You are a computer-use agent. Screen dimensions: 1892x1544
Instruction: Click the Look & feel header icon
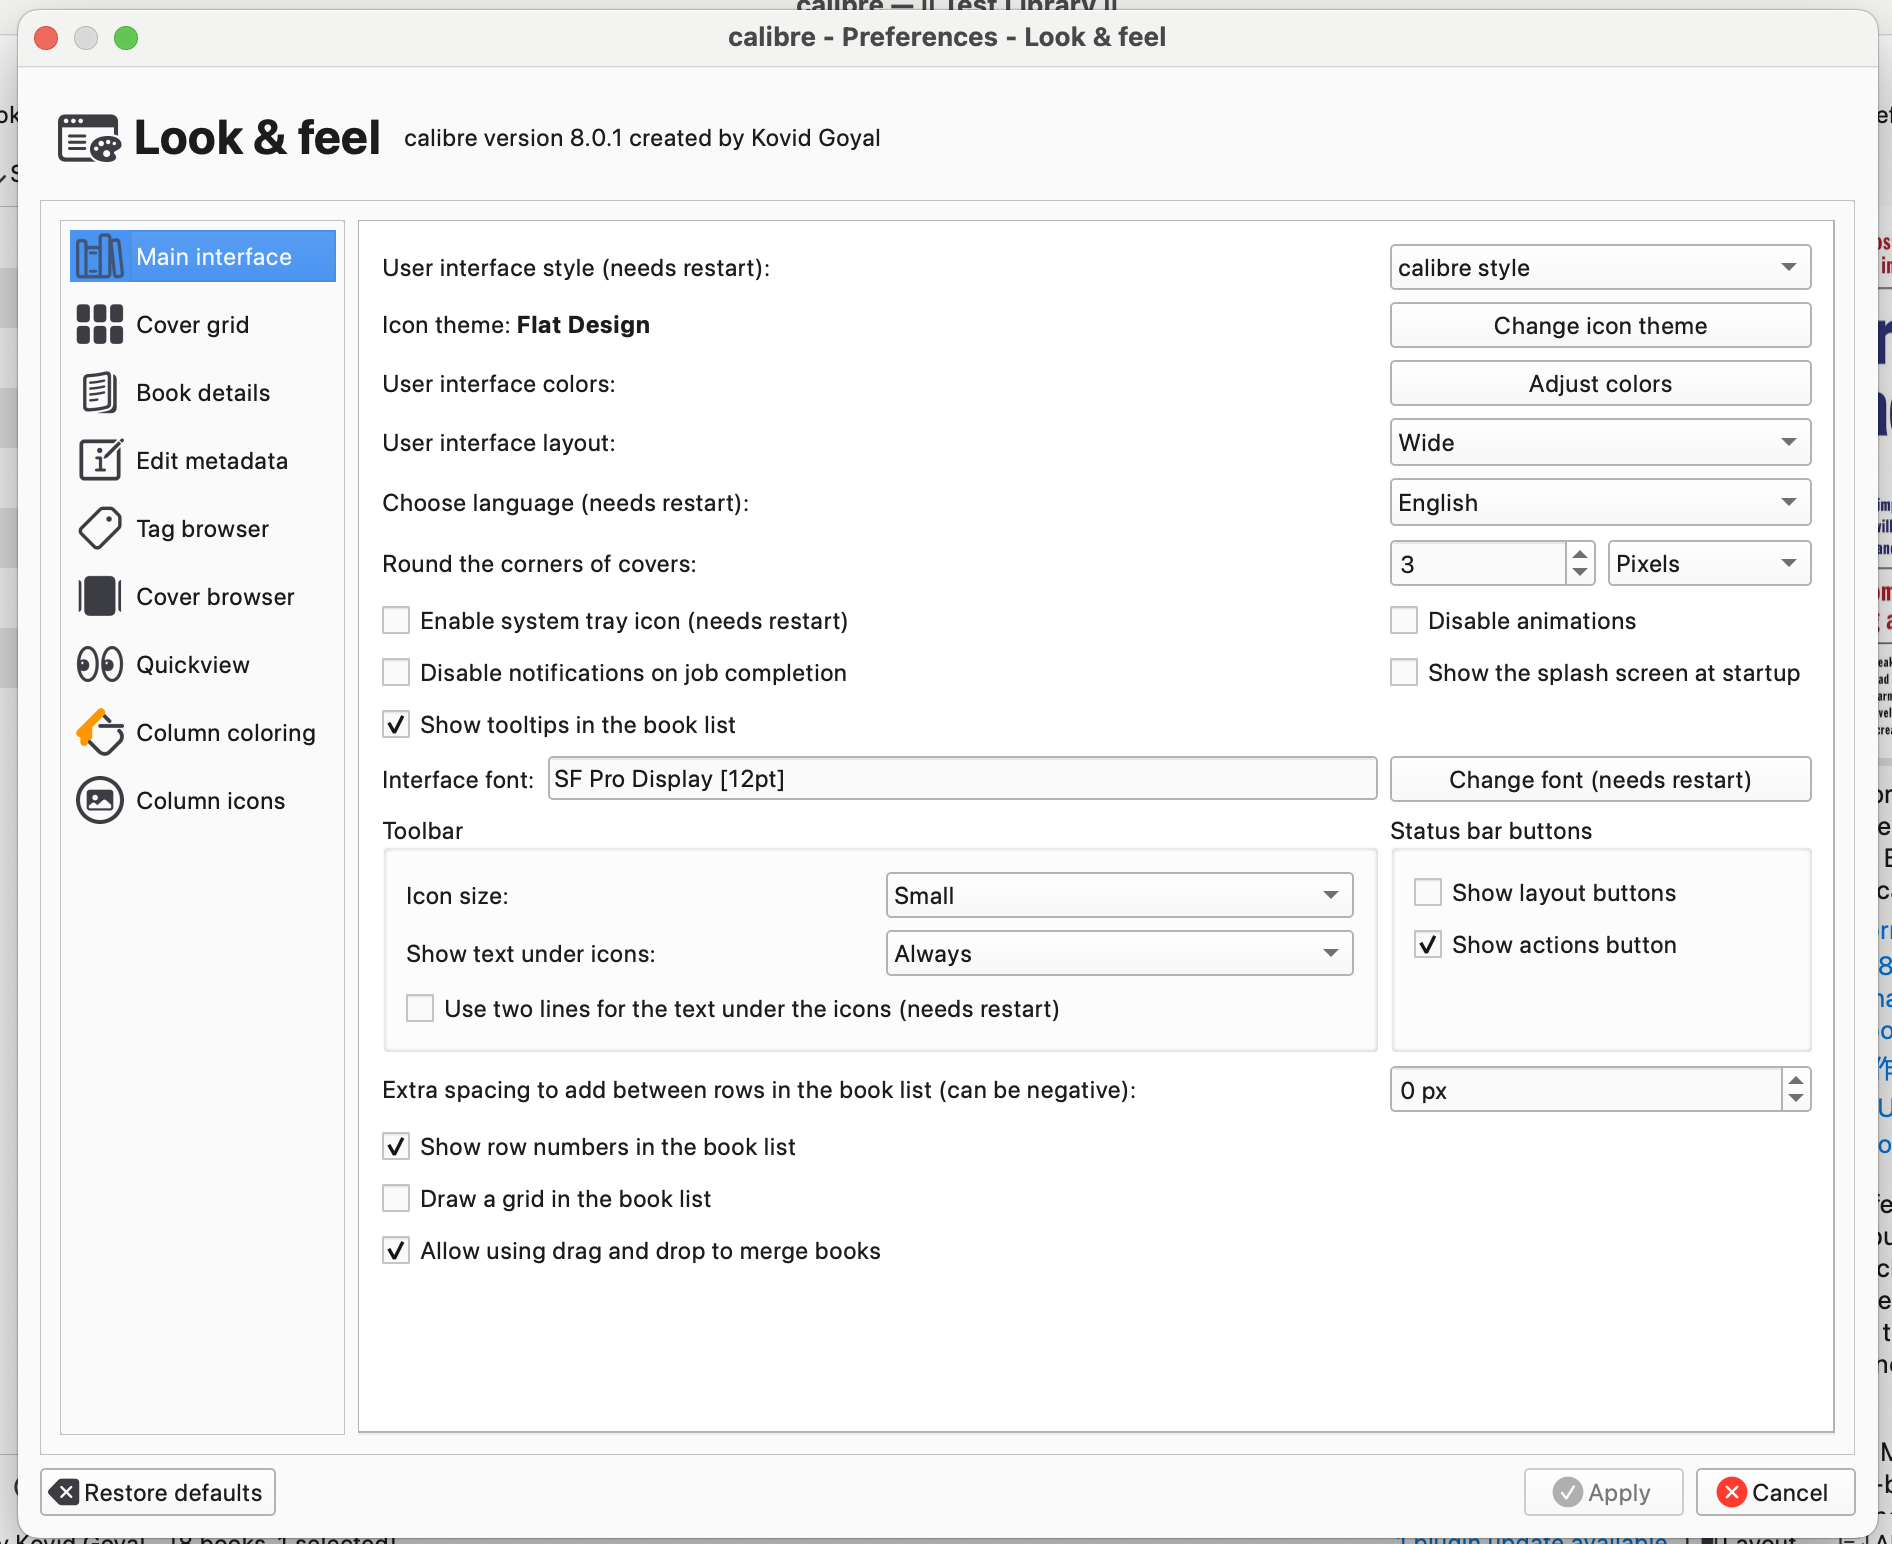89,138
